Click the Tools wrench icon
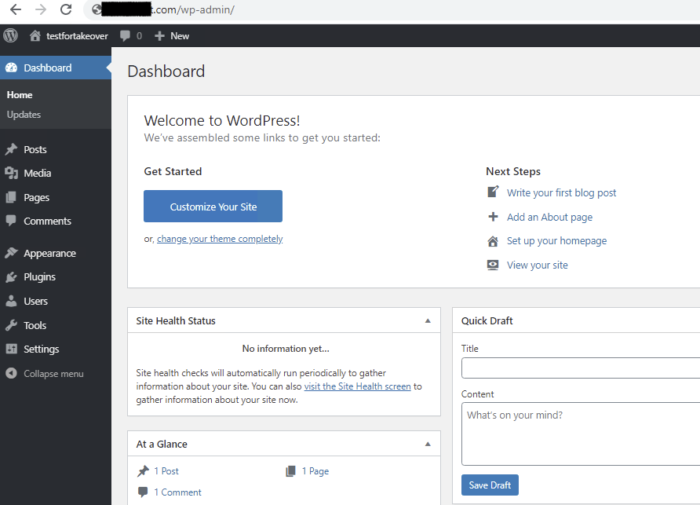Viewport: 700px width, 505px height. [11, 325]
